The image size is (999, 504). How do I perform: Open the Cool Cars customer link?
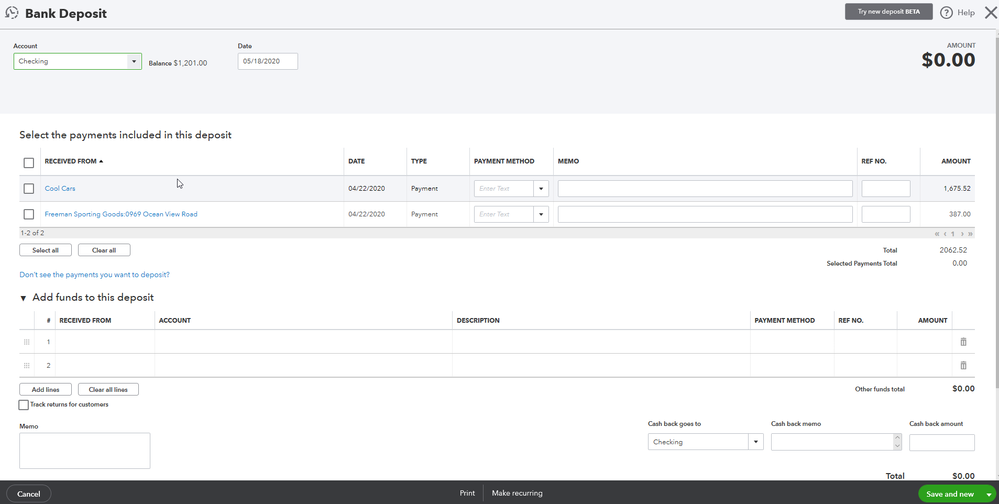point(60,189)
